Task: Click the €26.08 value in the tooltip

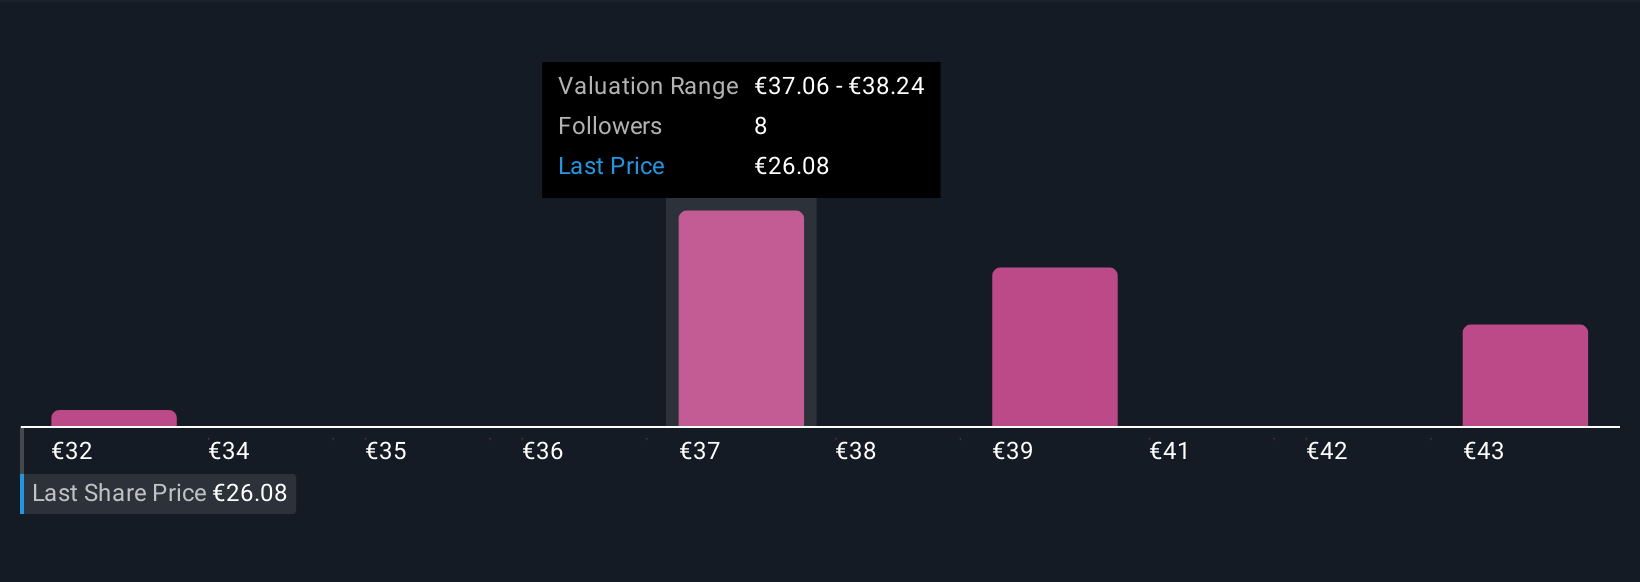Action: 792,166
